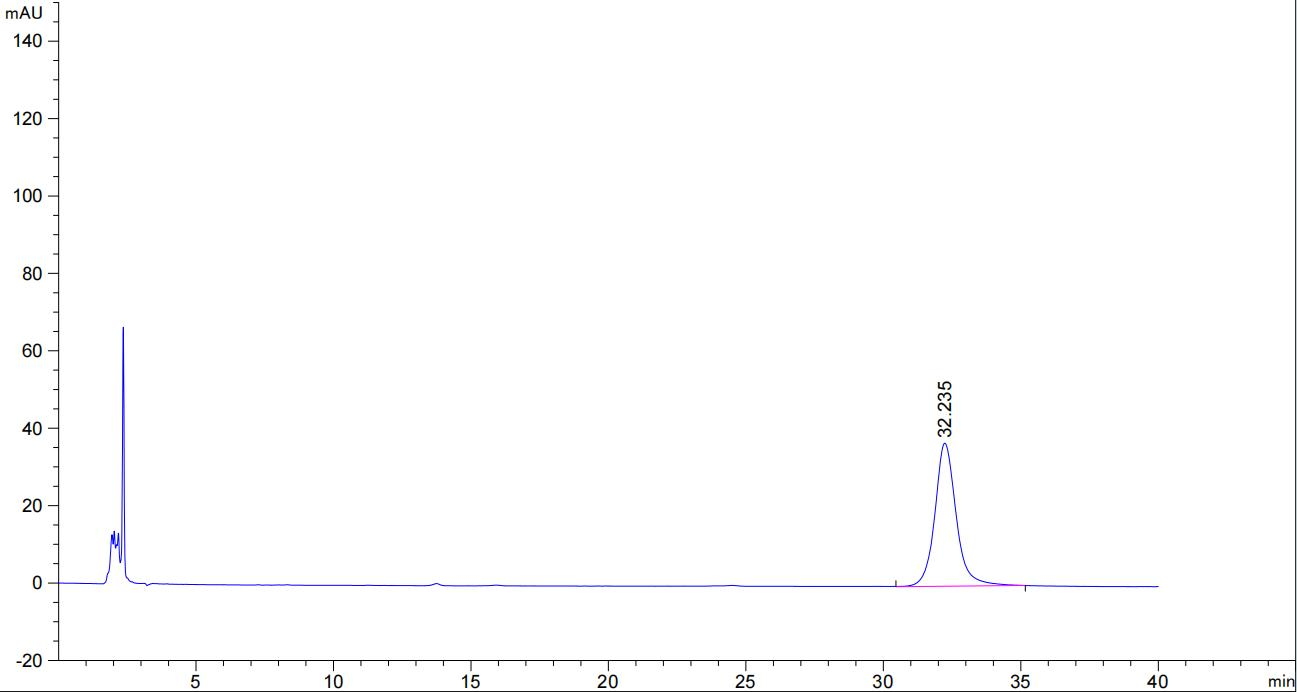This screenshot has width=1297, height=692.
Task: Click the tiny bump near 14 minutes
Action: 436,583
